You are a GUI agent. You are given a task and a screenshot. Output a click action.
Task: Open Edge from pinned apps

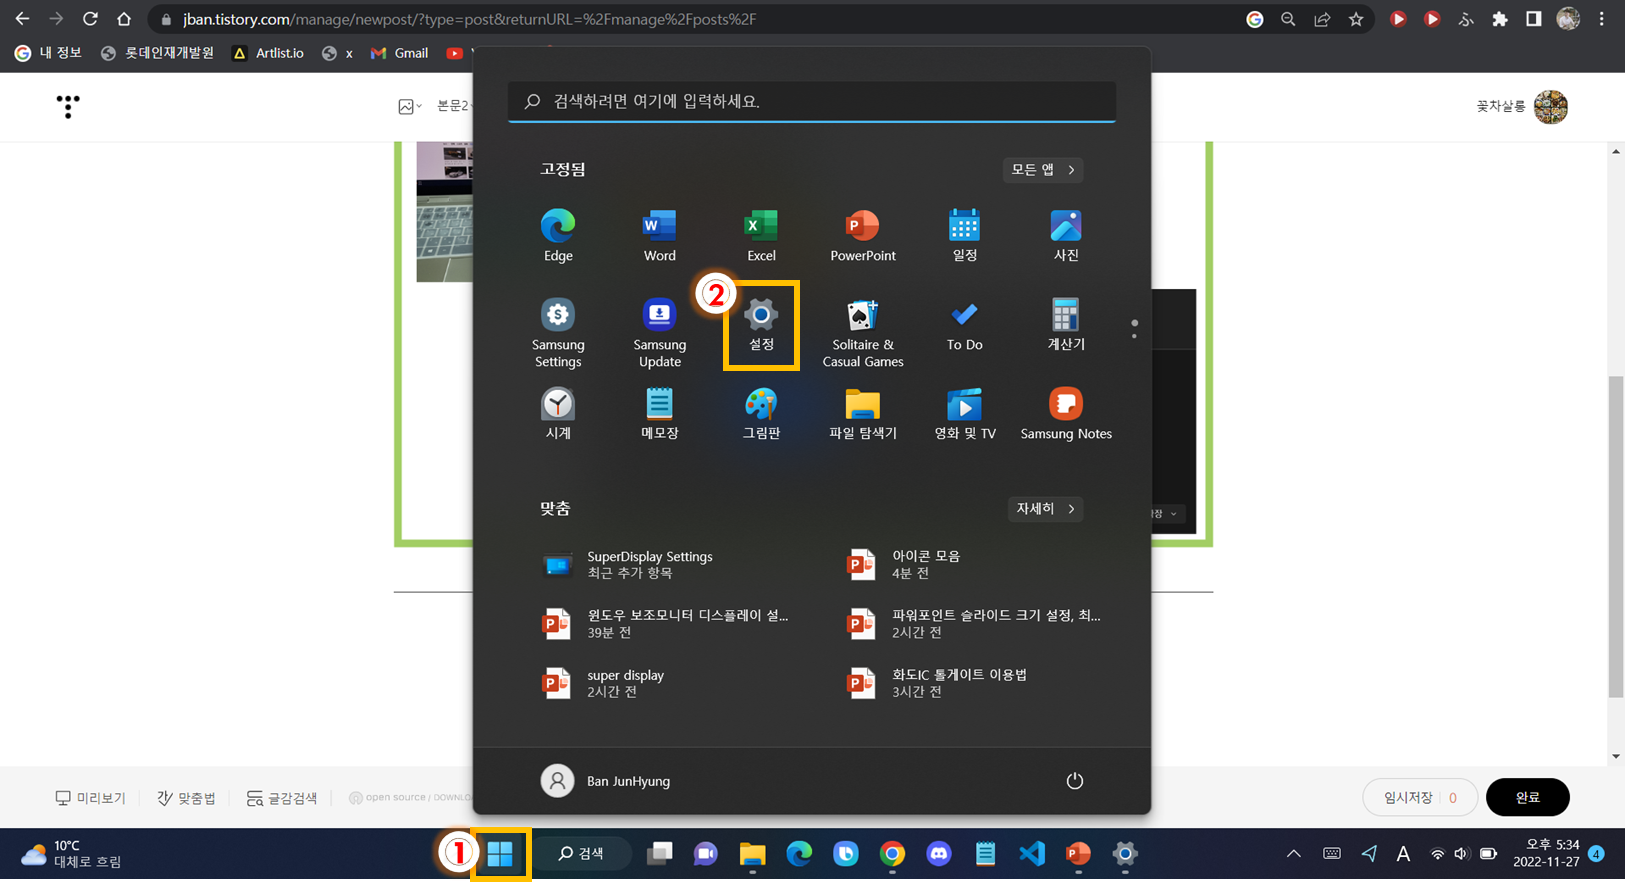pyautogui.click(x=558, y=236)
